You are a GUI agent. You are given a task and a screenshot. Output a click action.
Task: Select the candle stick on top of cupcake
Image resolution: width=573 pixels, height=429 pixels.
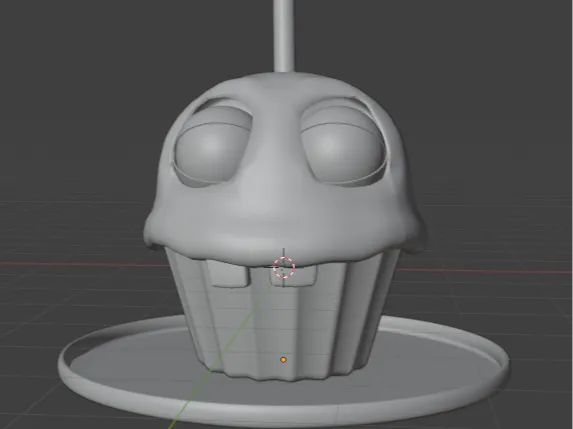[x=284, y=36]
